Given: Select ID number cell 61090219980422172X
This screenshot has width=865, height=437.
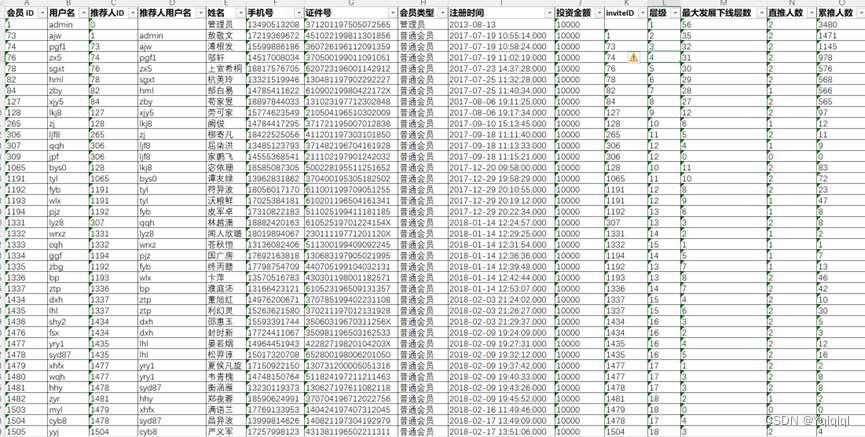Looking at the screenshot, I should click(351, 90).
